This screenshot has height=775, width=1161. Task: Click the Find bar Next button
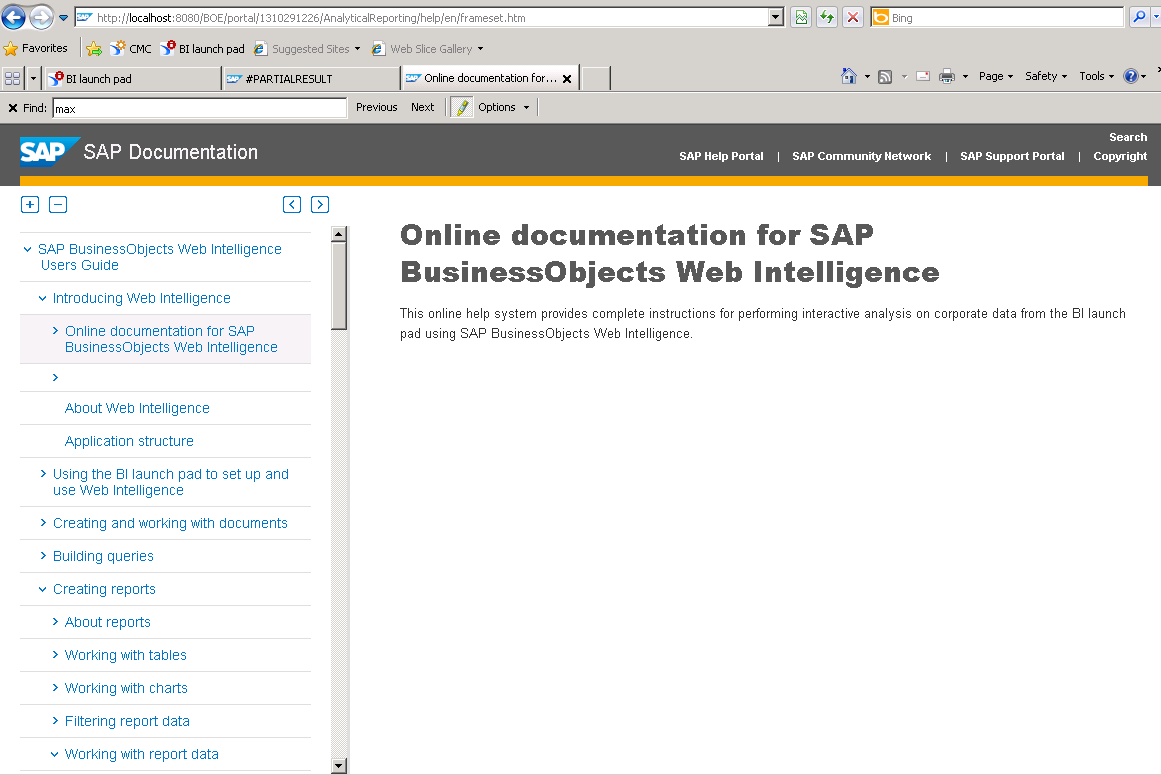(x=423, y=107)
